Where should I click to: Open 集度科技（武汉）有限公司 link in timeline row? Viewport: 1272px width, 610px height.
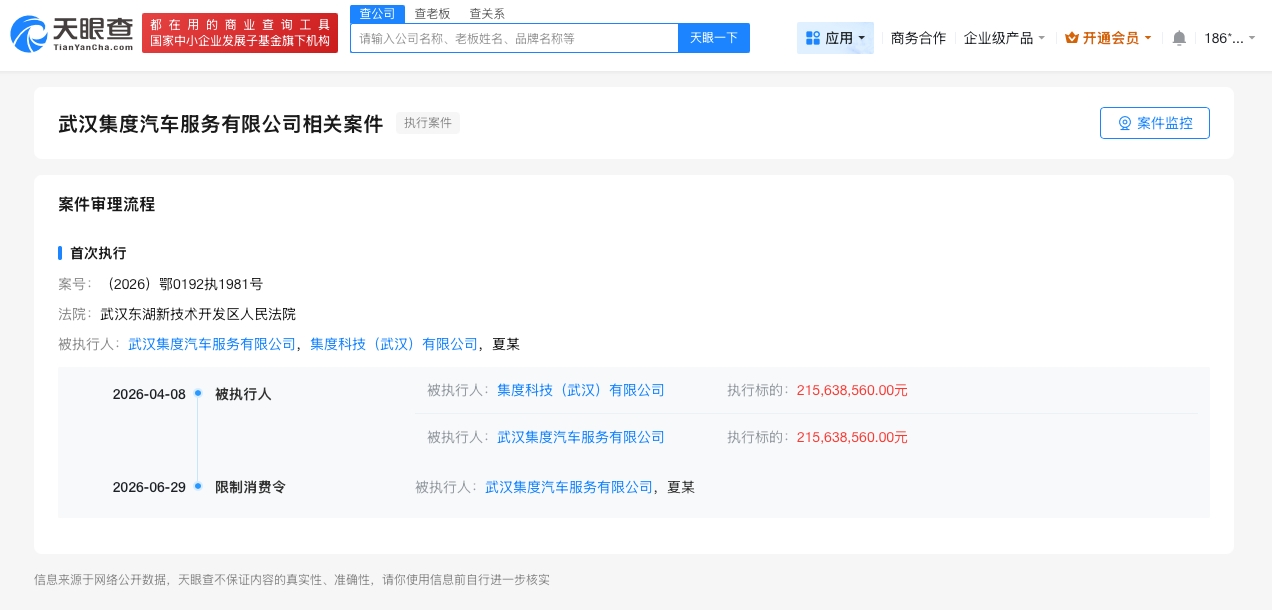click(x=581, y=390)
